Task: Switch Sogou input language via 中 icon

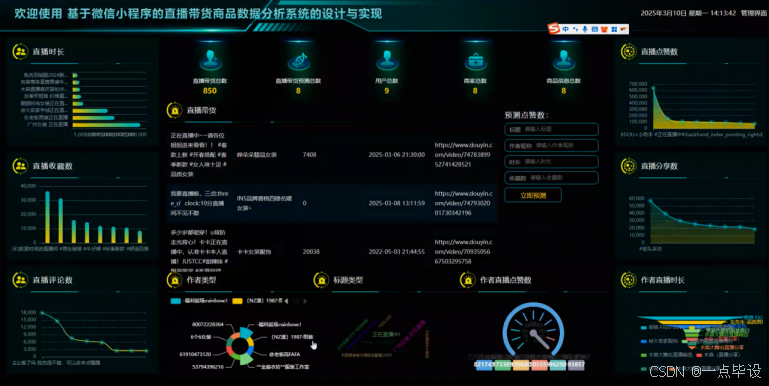Action: pyautogui.click(x=565, y=29)
